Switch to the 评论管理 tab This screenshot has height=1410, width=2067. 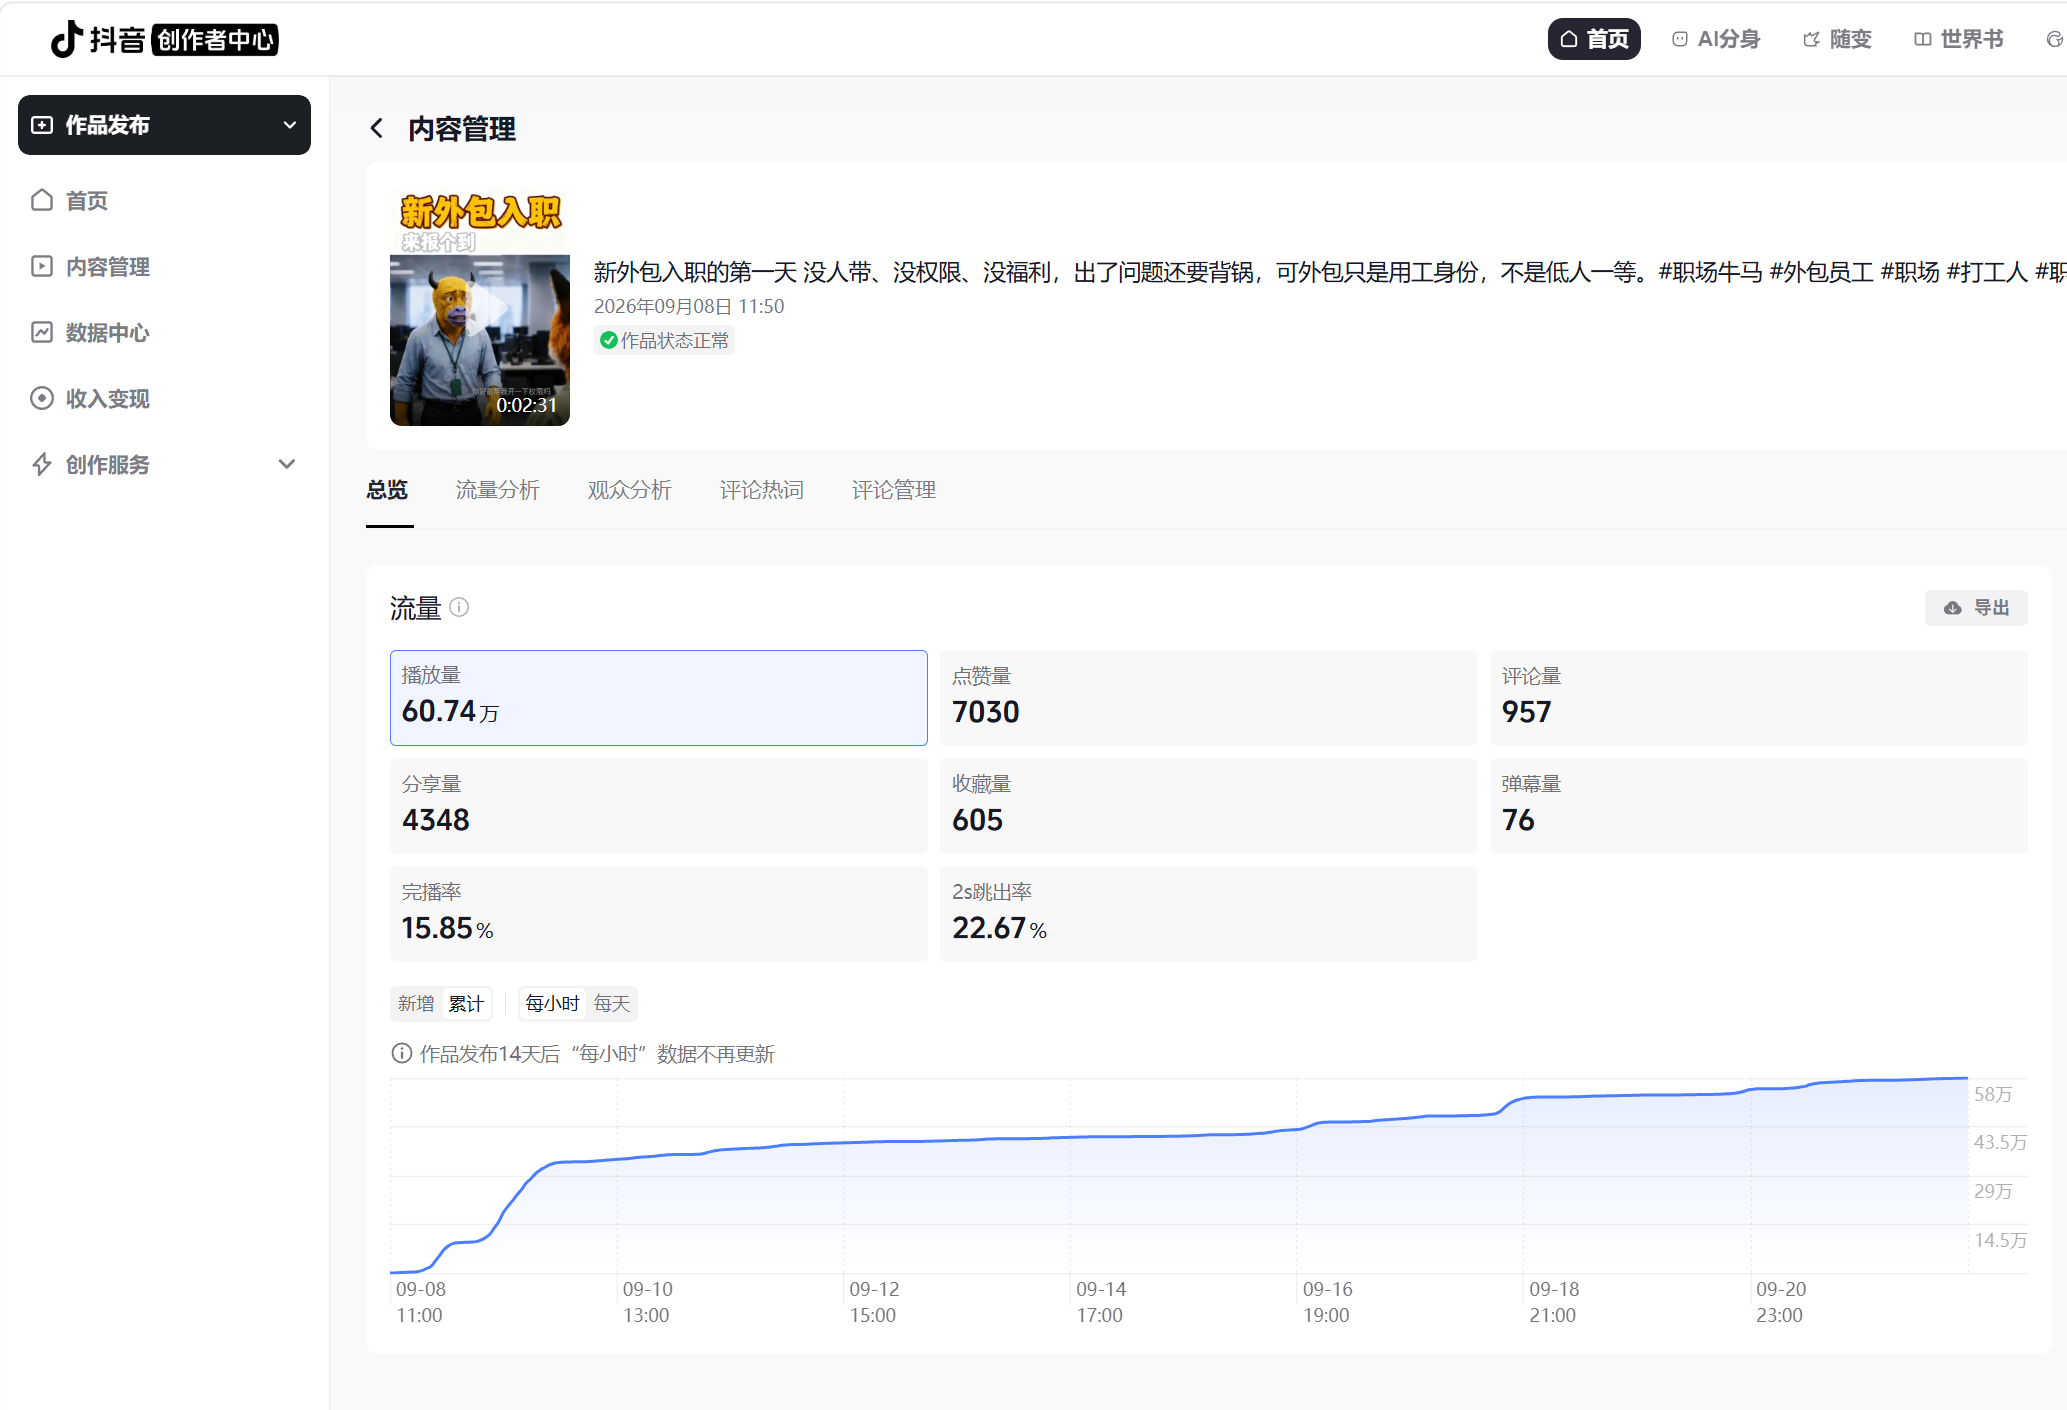click(893, 490)
